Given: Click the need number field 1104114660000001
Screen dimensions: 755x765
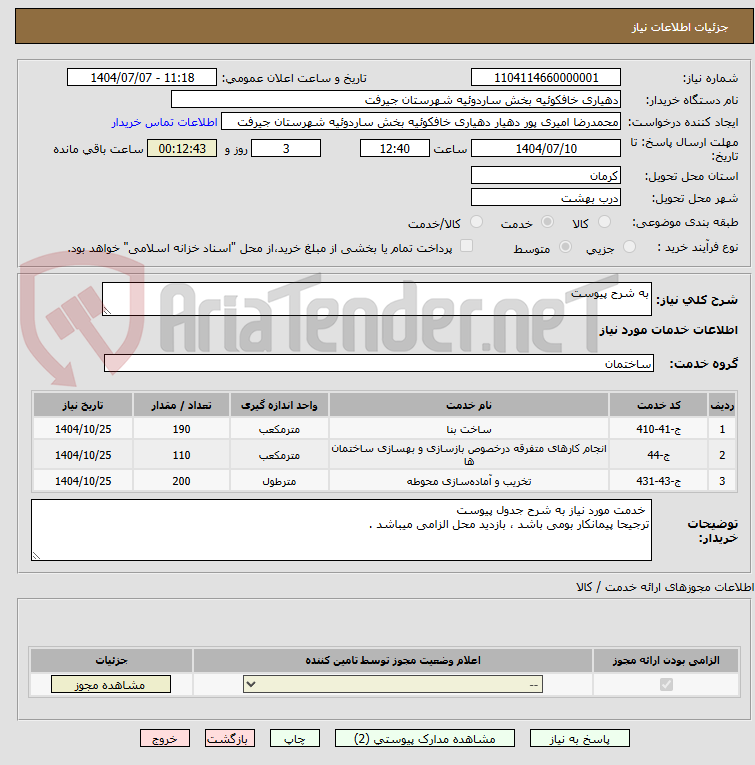Looking at the screenshot, I should 546,77.
